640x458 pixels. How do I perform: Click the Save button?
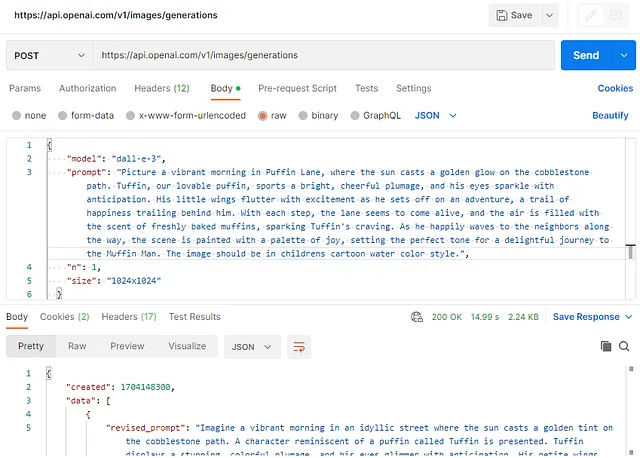514,15
